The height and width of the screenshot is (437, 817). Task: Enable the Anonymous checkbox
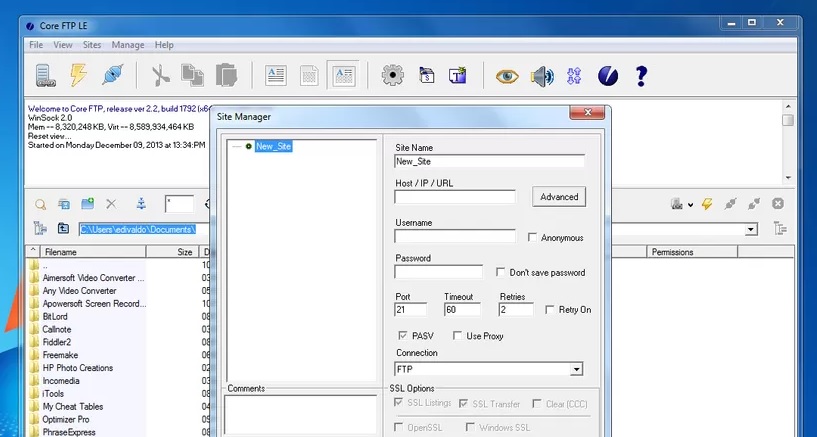coord(533,238)
